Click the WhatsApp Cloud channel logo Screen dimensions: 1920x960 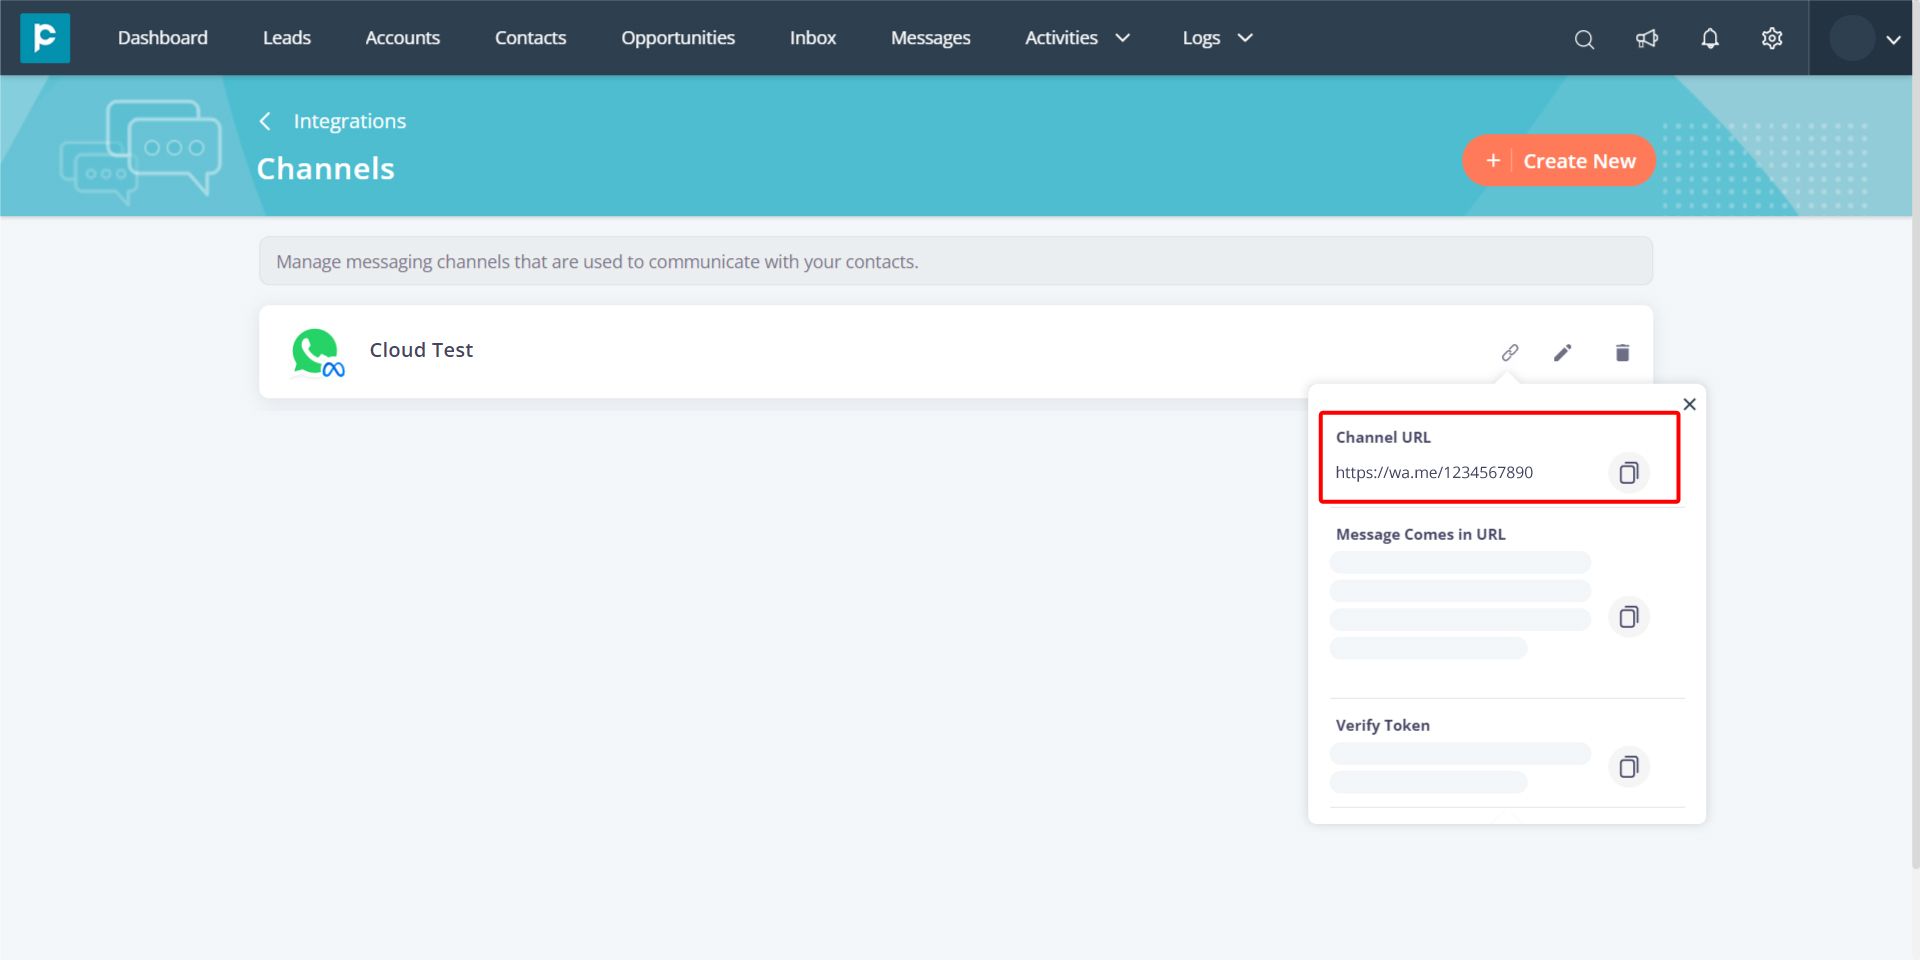tap(318, 353)
